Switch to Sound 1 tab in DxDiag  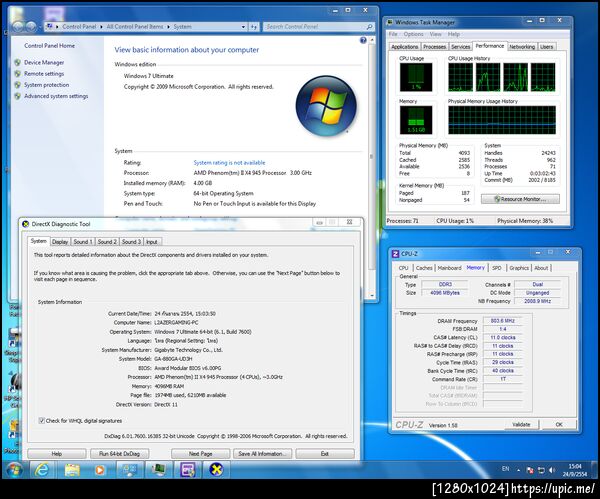(x=83, y=242)
